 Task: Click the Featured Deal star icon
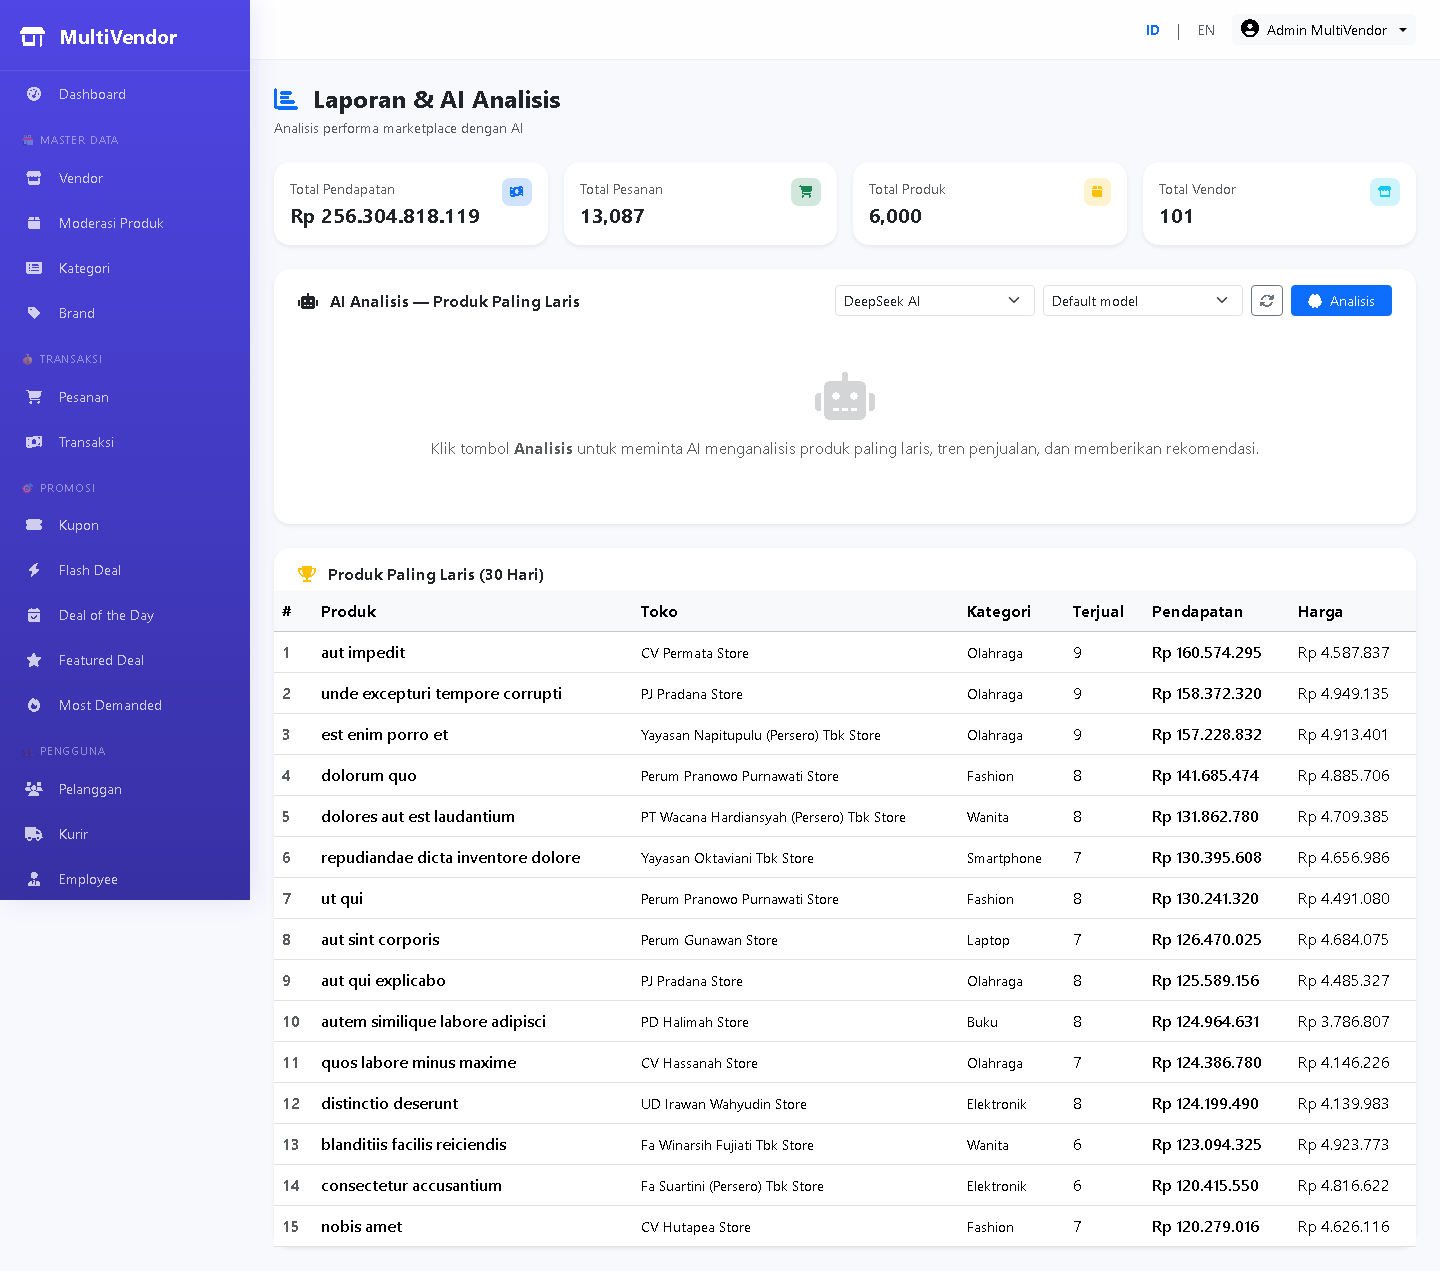click(x=34, y=660)
